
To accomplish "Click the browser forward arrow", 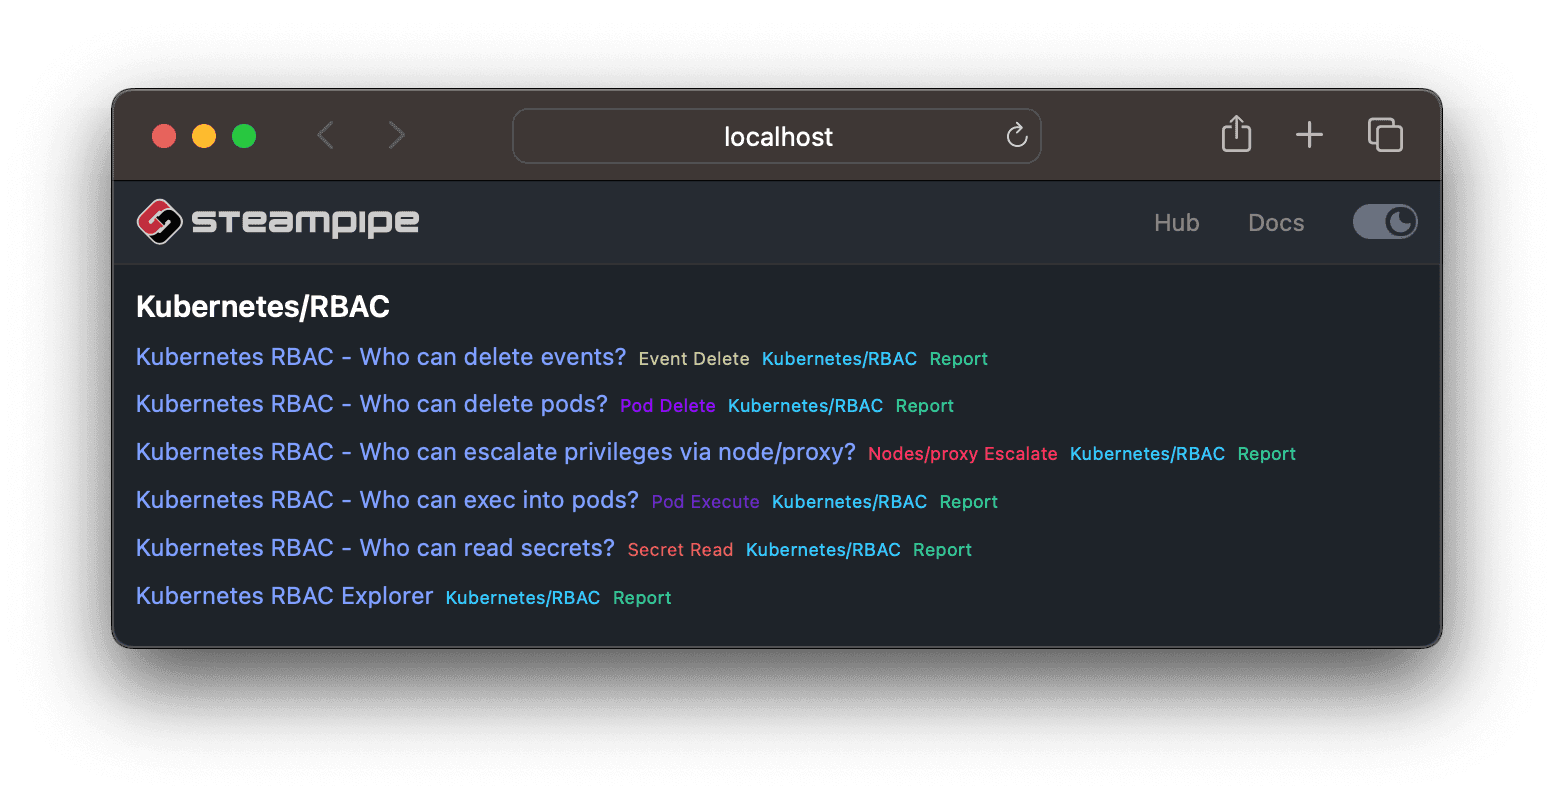I will tap(396, 135).
